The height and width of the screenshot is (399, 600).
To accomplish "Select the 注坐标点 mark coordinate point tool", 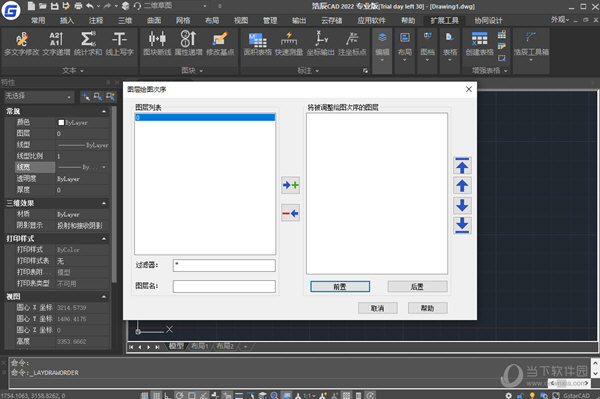I will [x=352, y=44].
